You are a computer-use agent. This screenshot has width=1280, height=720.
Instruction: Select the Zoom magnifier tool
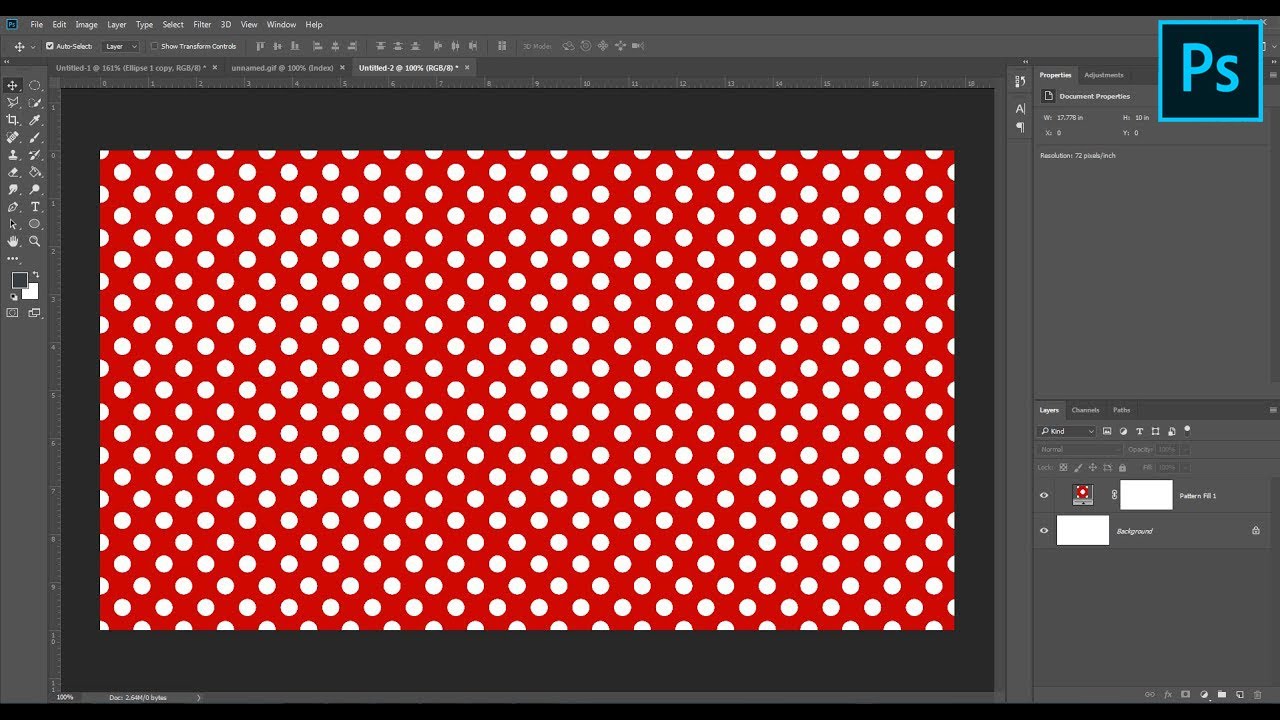pyautogui.click(x=35, y=241)
